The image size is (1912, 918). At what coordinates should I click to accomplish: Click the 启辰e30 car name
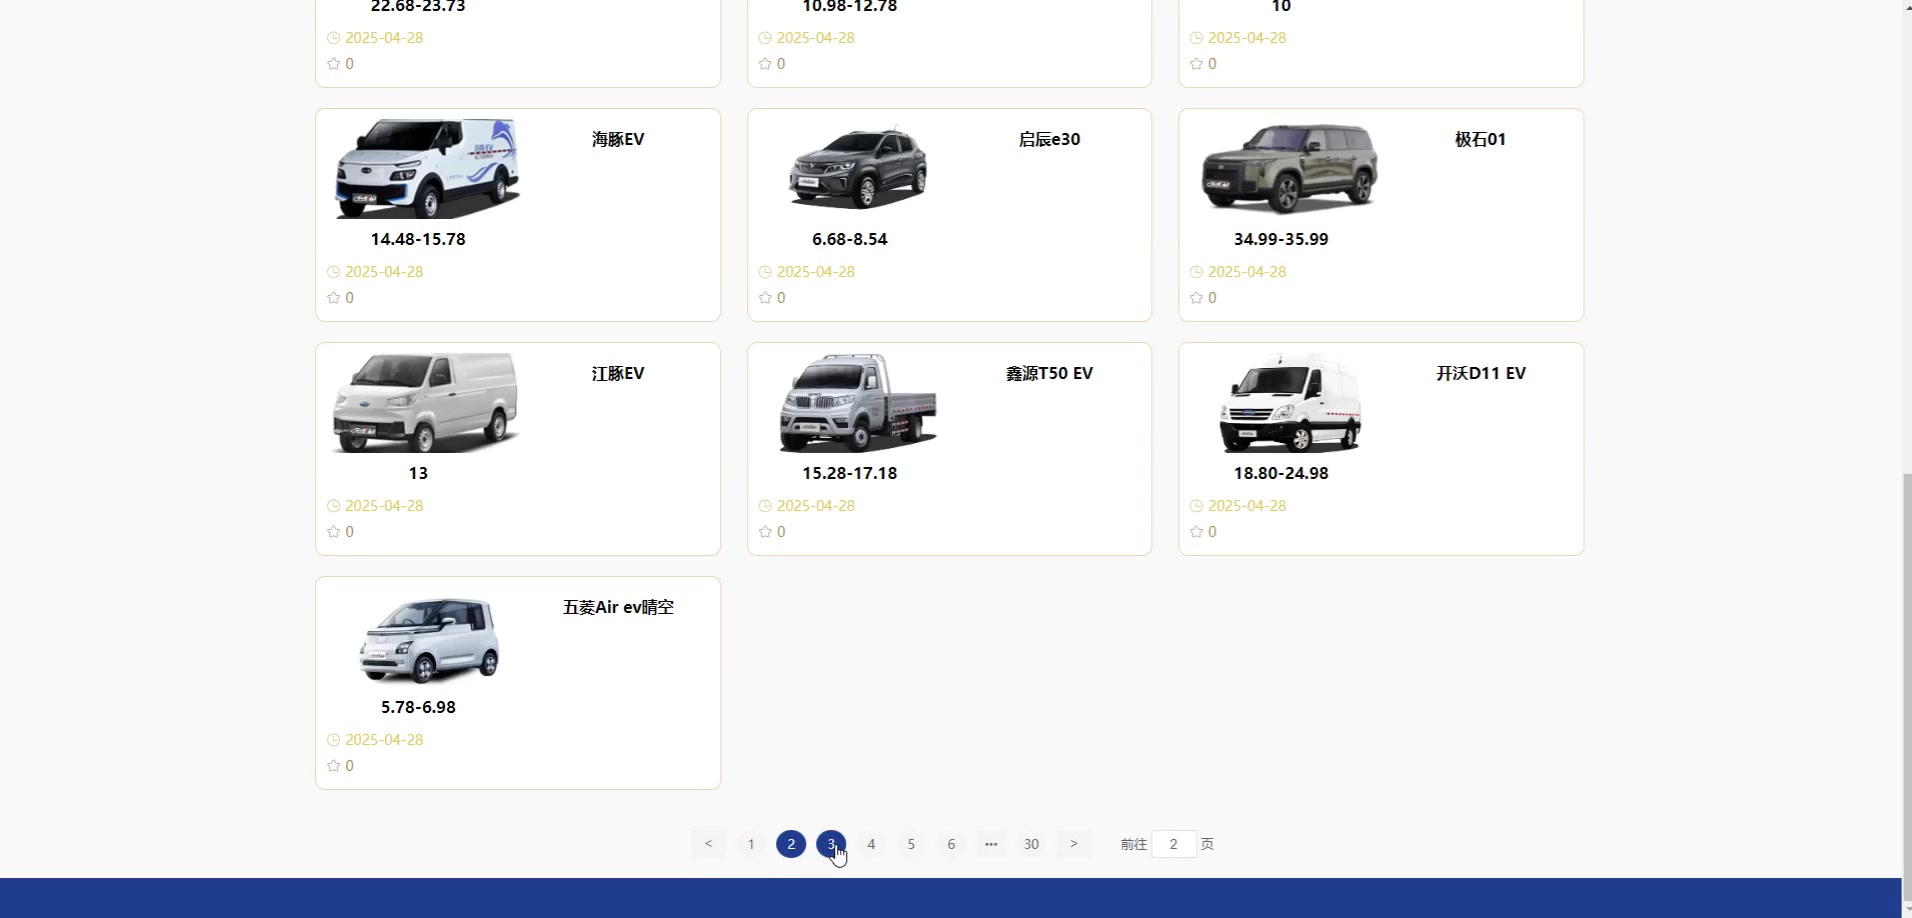tap(1049, 139)
